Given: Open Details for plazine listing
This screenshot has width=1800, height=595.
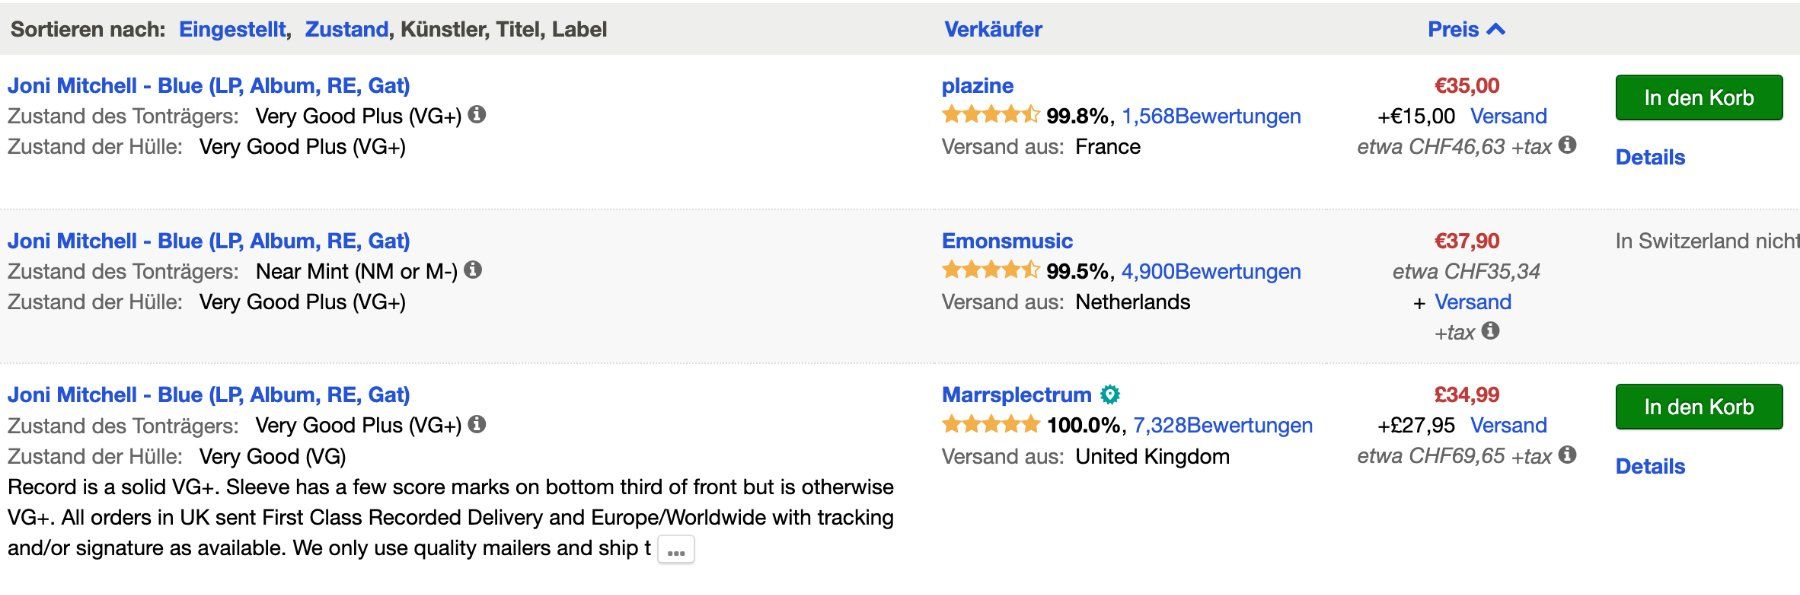Looking at the screenshot, I should click(x=1650, y=157).
